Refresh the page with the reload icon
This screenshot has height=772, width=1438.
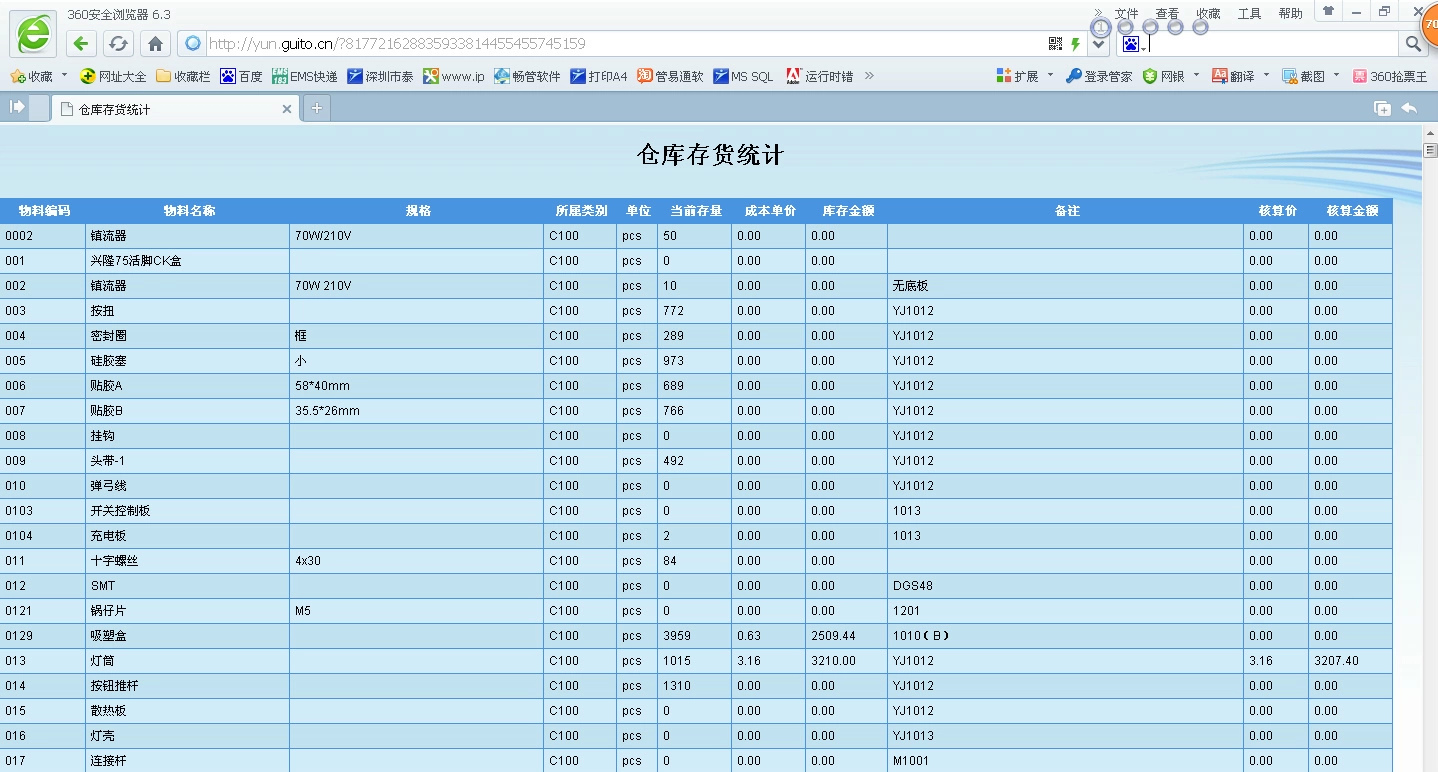pos(118,44)
